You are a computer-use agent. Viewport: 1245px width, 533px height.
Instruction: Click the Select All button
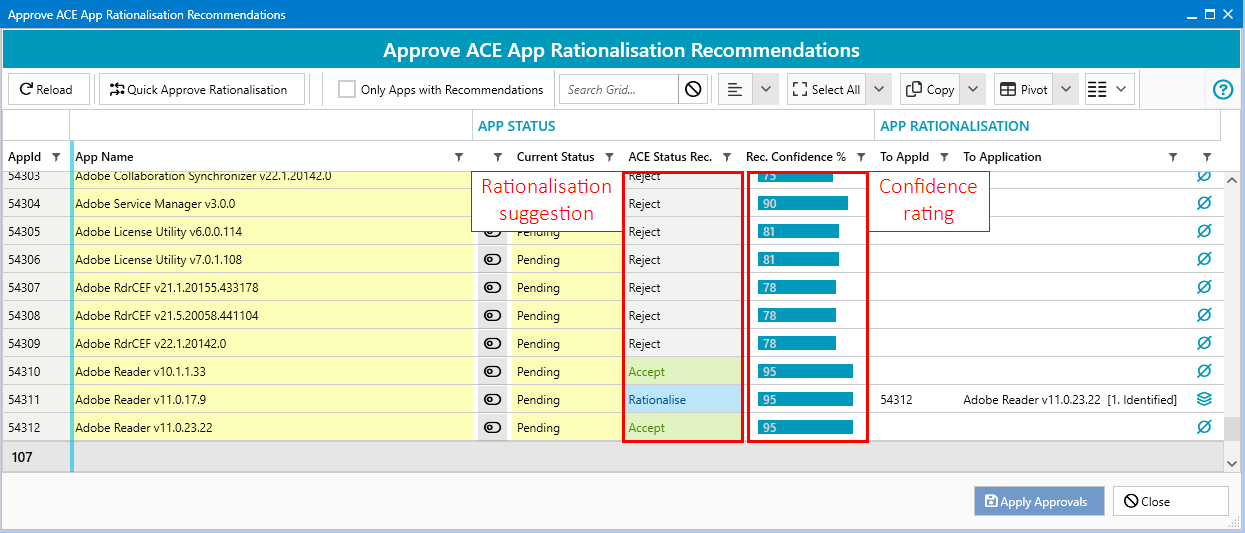coord(826,89)
